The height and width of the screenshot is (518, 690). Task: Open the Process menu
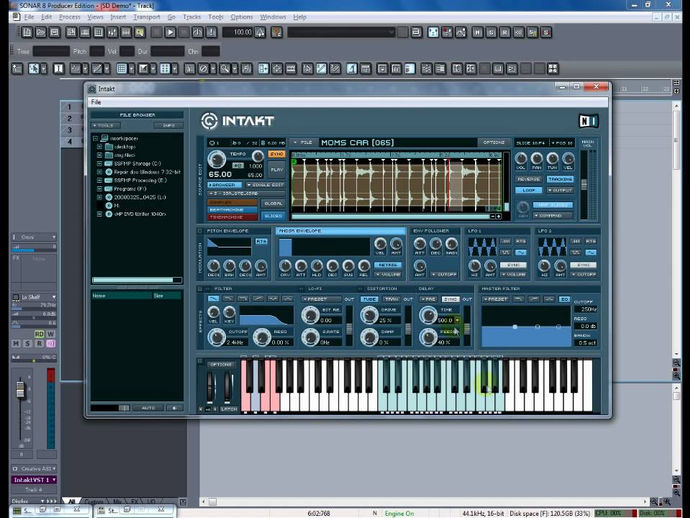[70, 17]
